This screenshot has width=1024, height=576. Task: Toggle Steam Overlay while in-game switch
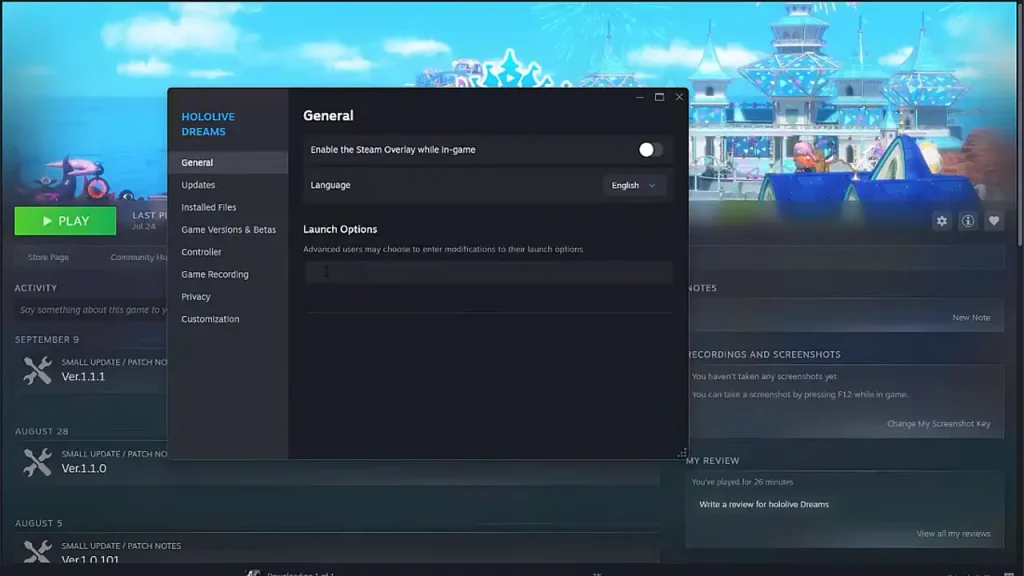650,150
